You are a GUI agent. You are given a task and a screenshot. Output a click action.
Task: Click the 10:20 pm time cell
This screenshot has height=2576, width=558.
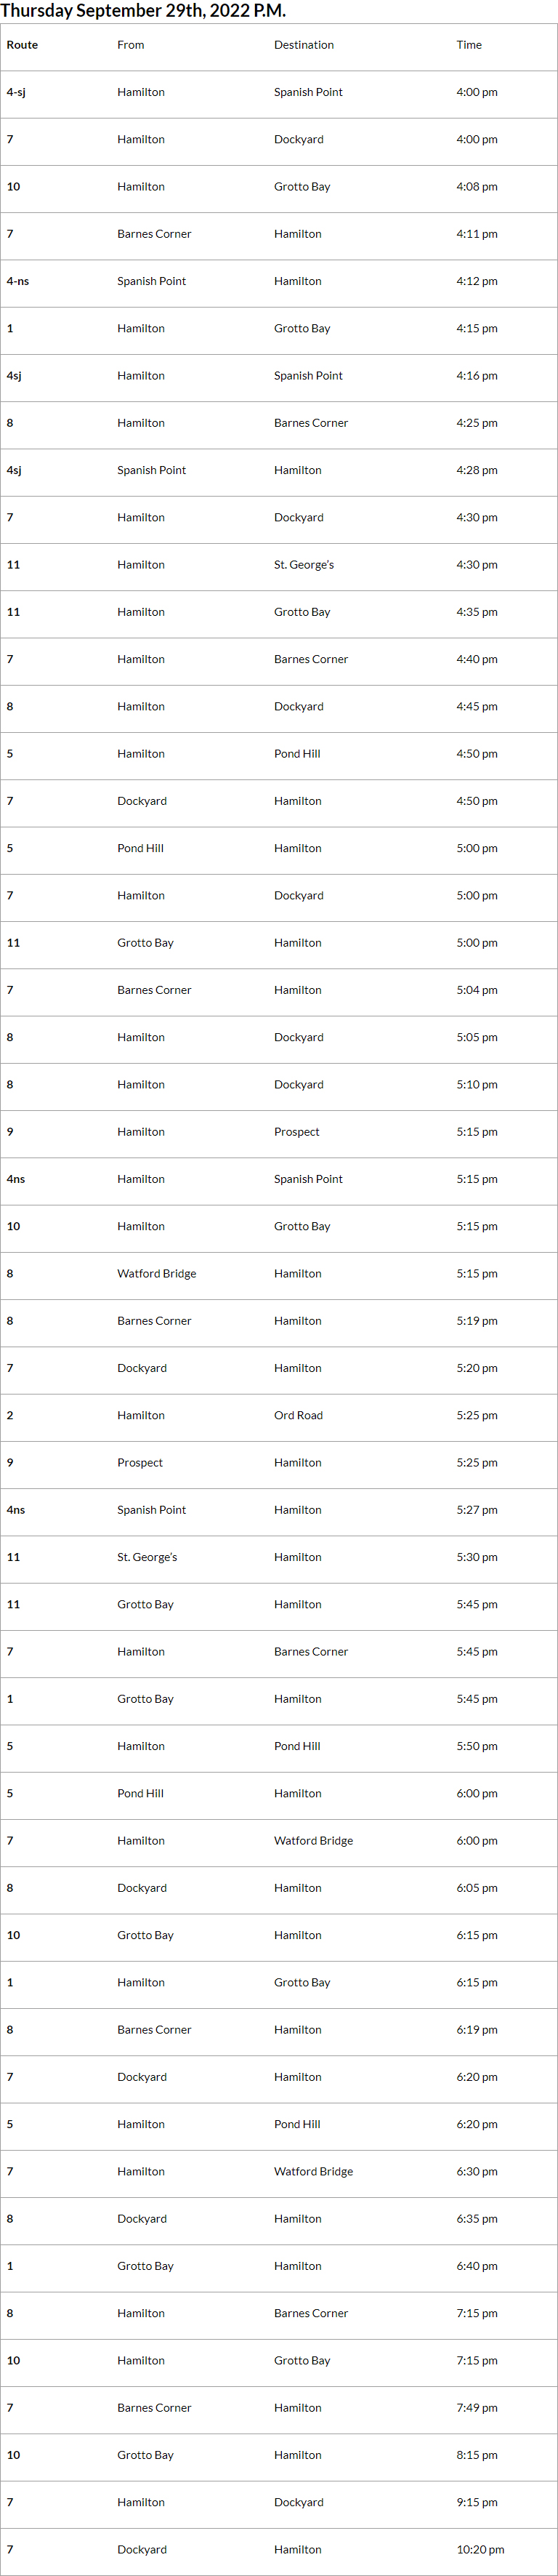click(x=480, y=2549)
